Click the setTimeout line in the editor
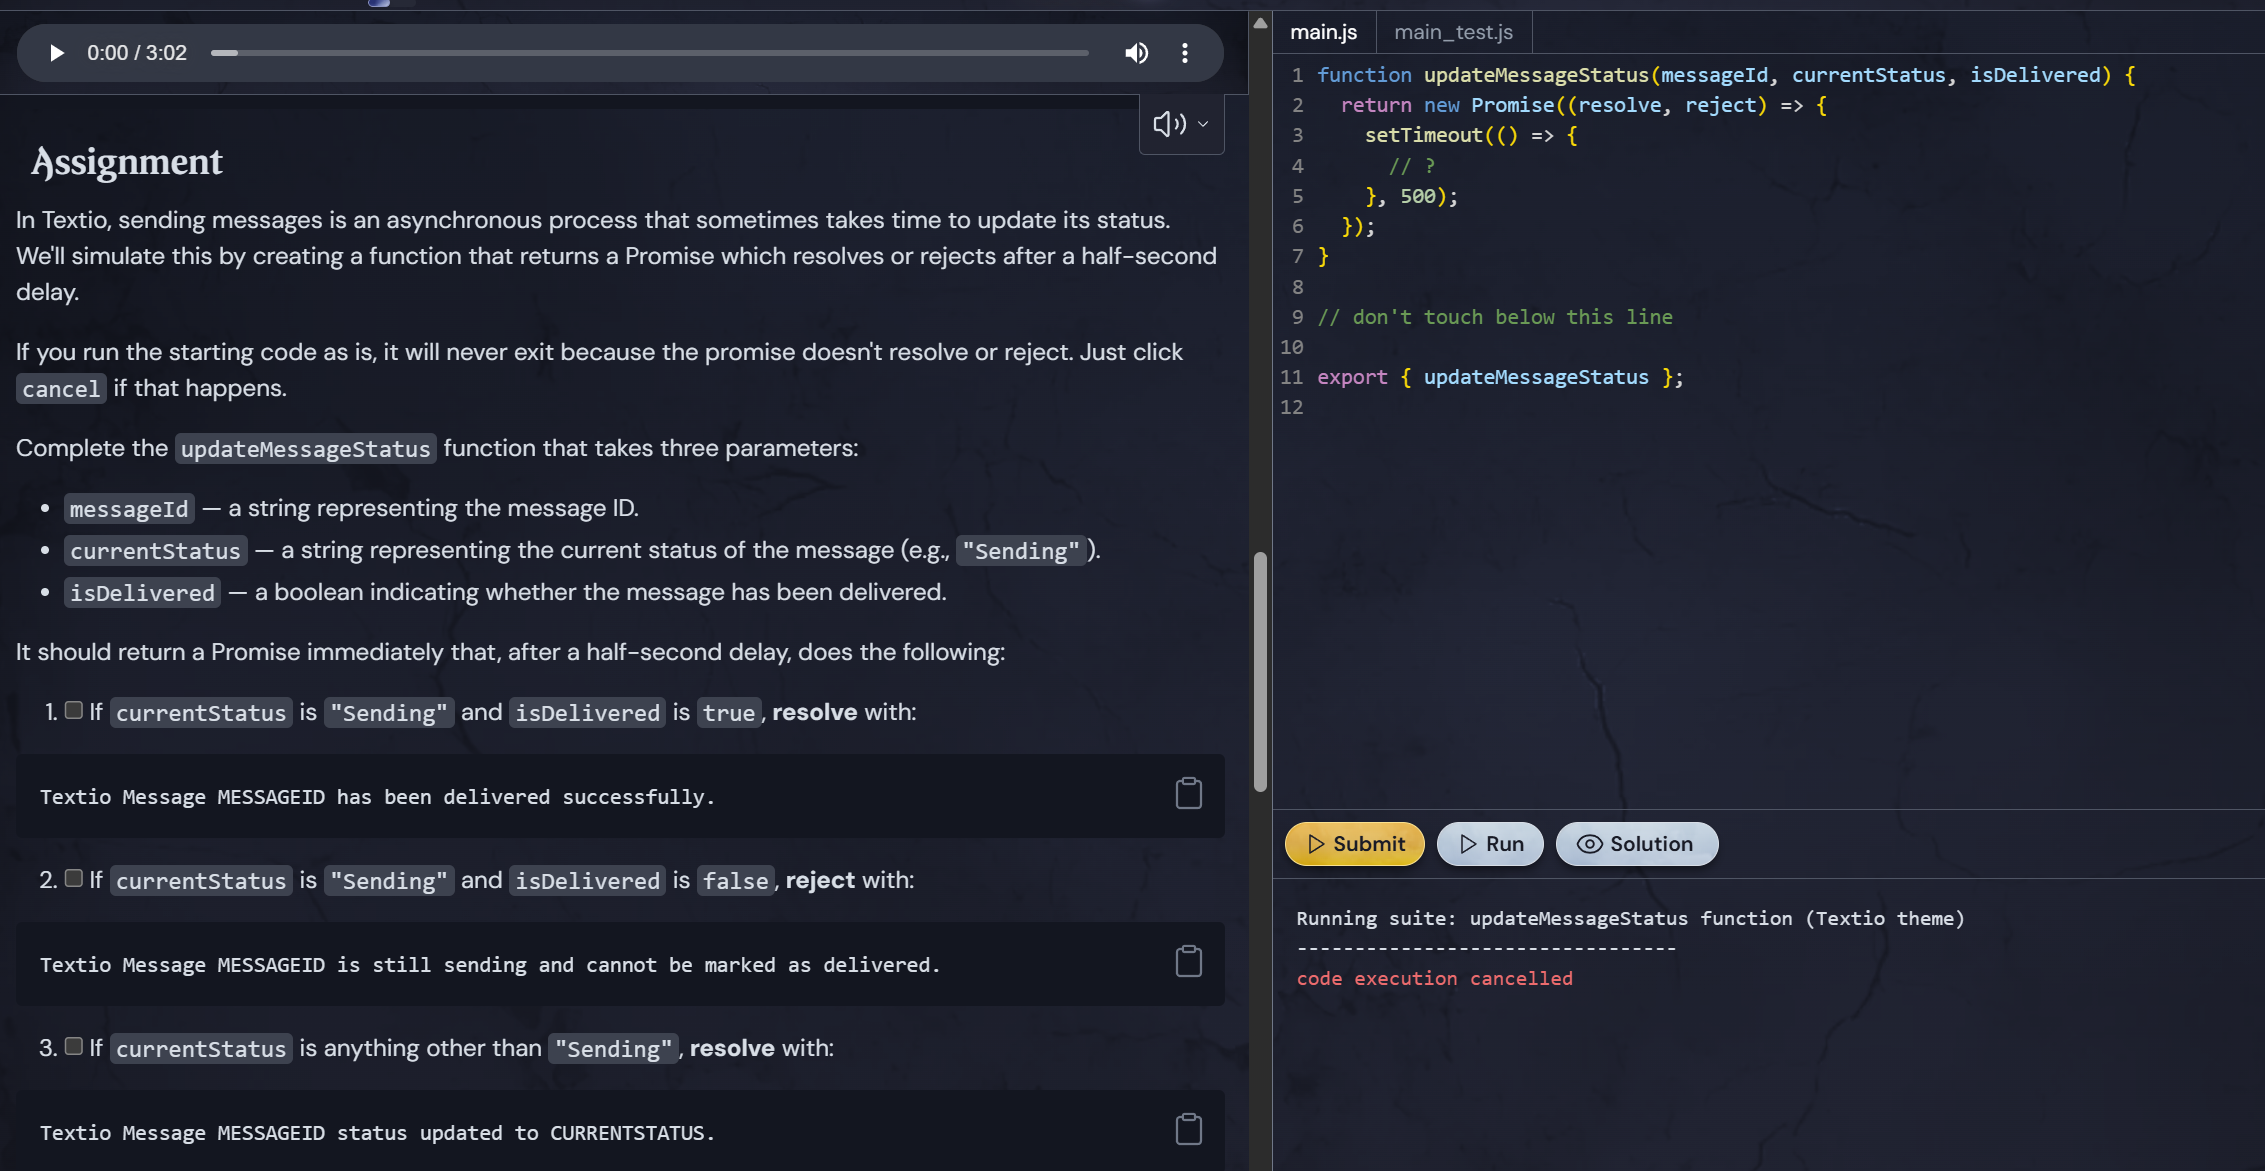 tap(1471, 135)
